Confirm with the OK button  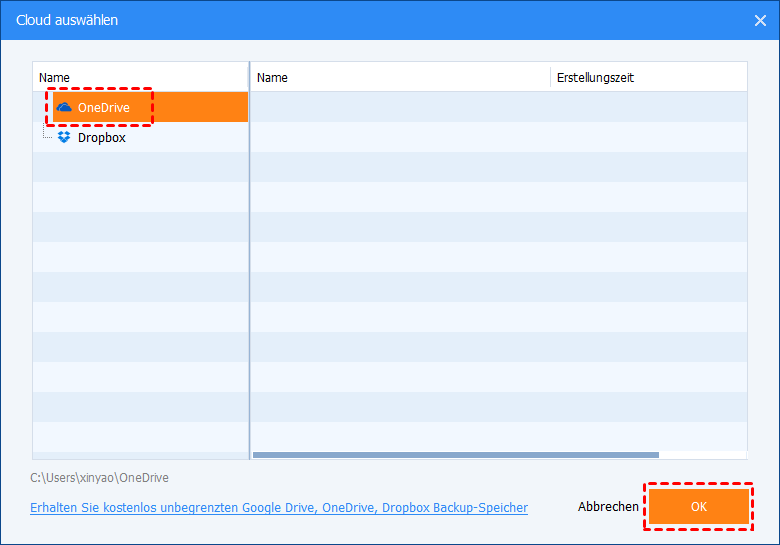pos(698,506)
